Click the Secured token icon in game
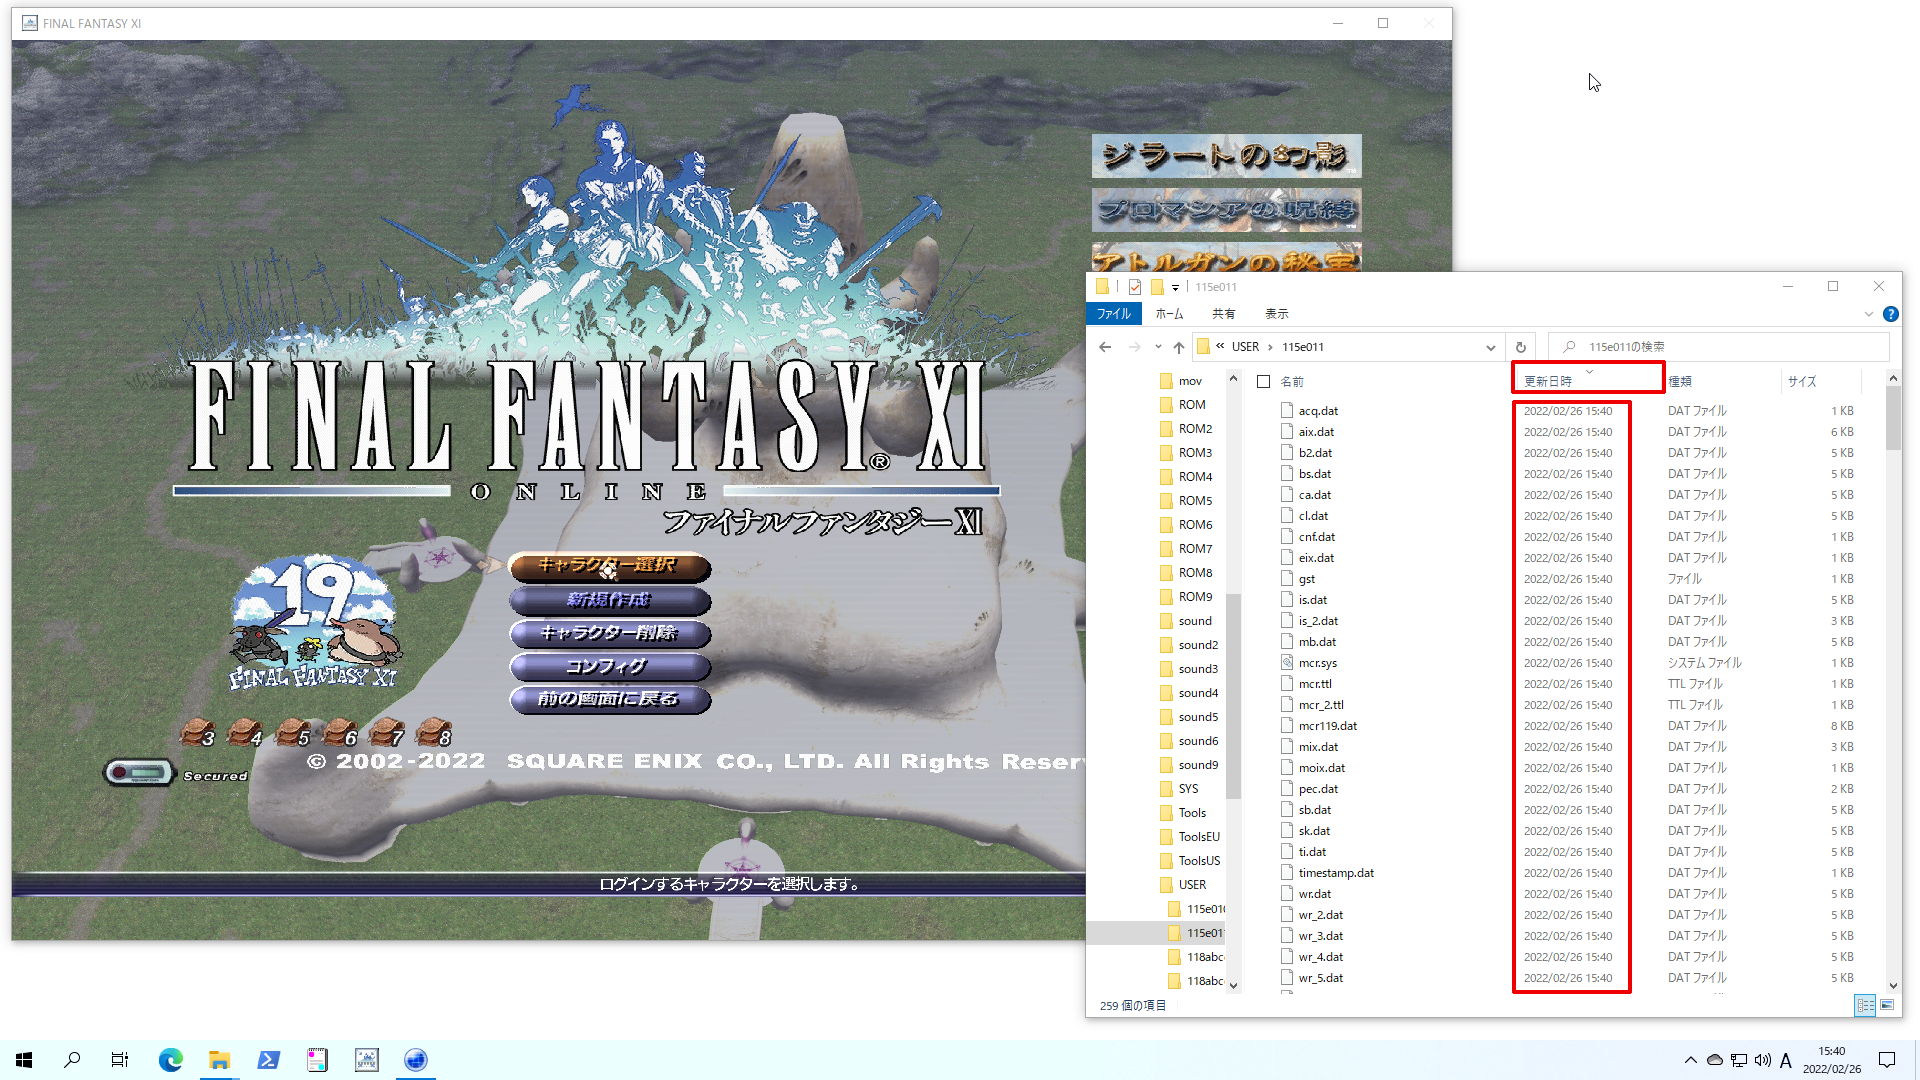This screenshot has height=1080, width=1920. click(139, 773)
